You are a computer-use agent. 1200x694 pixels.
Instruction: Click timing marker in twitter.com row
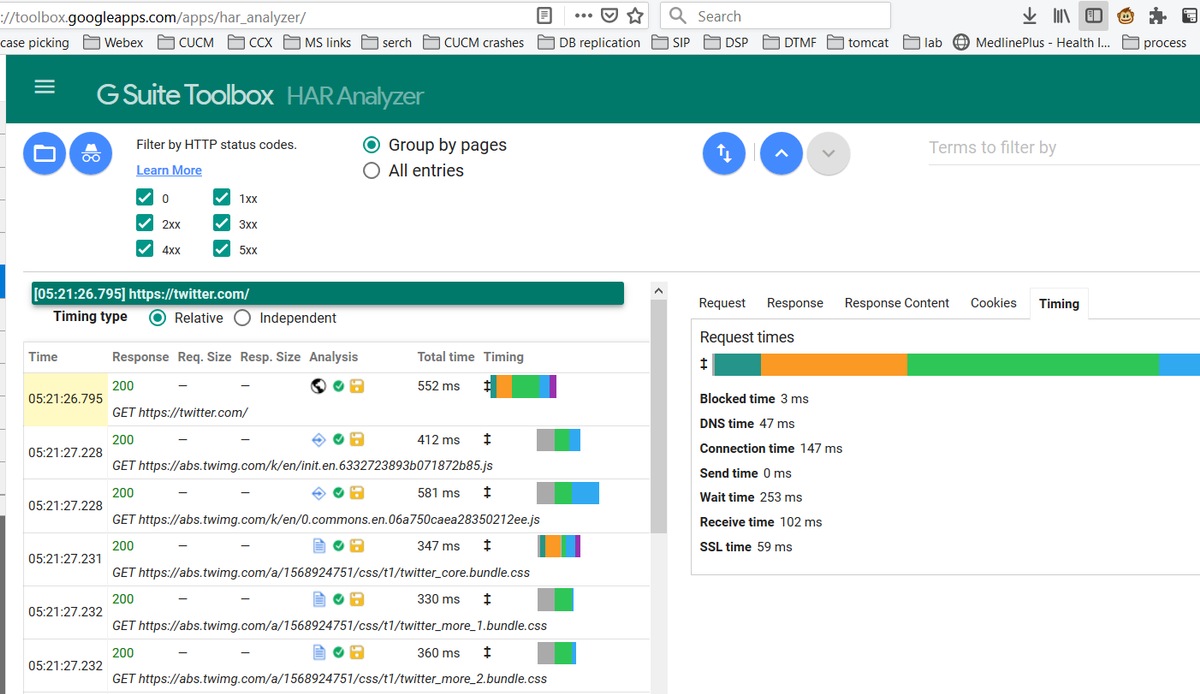coord(487,386)
